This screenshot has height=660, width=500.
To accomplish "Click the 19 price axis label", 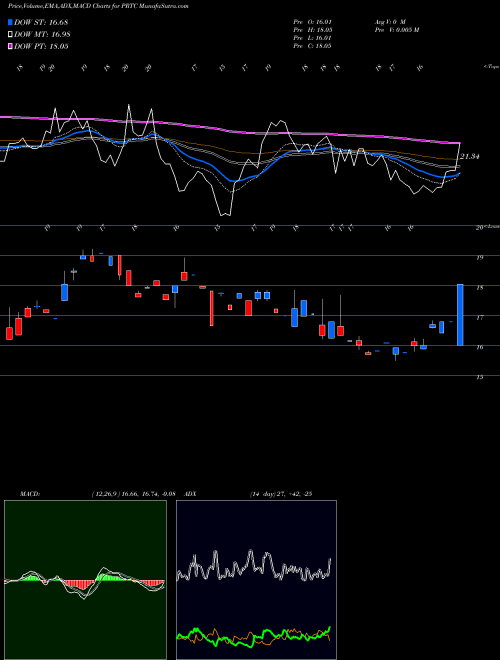I will point(479,258).
